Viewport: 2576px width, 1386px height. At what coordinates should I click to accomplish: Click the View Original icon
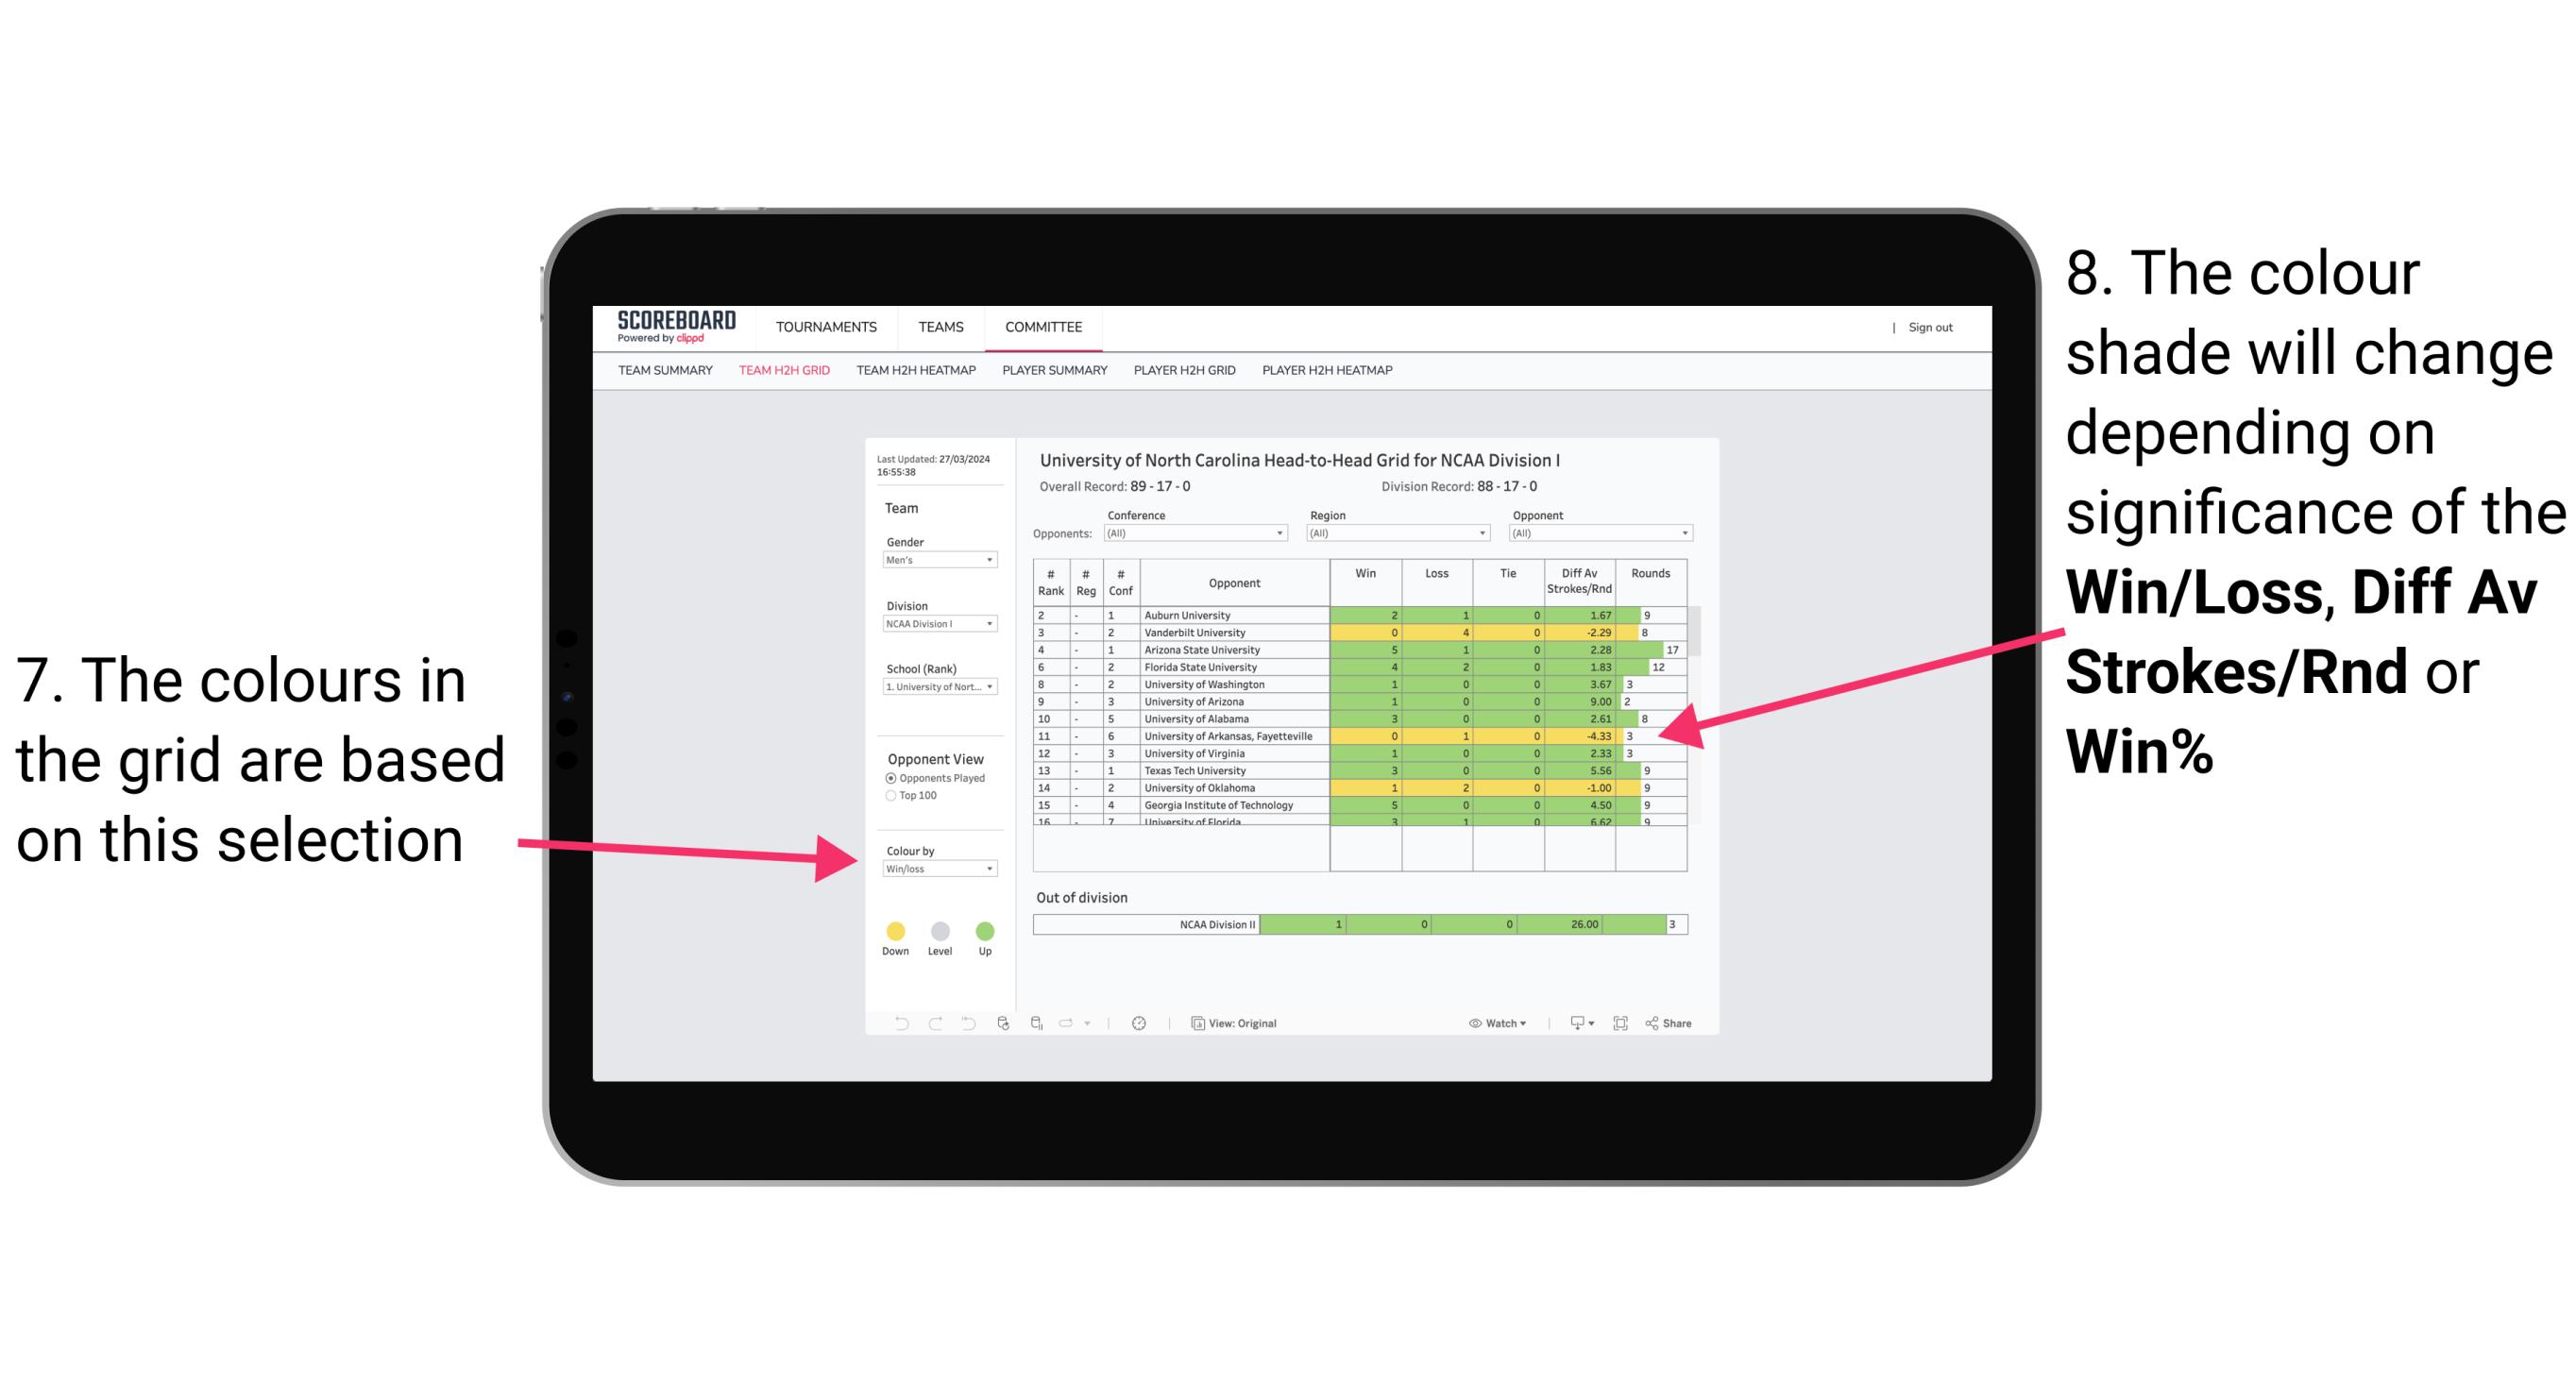[1194, 1023]
